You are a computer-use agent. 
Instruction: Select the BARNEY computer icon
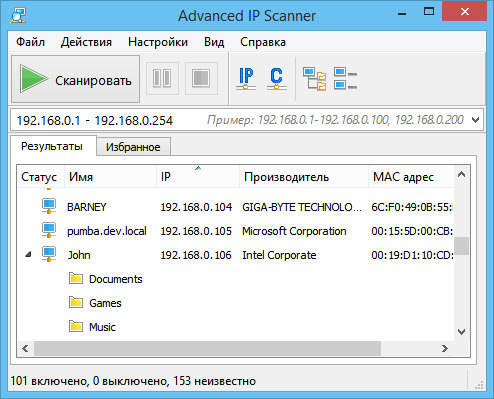click(49, 206)
